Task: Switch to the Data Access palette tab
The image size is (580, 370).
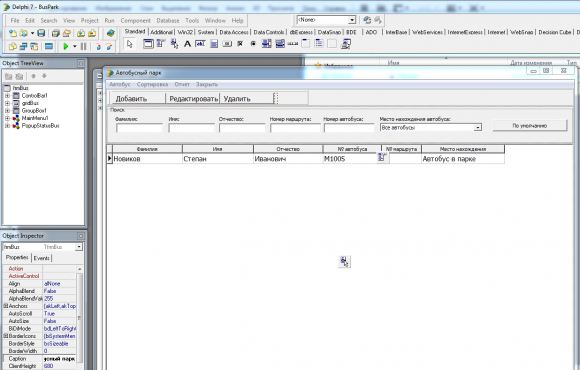Action: (234, 33)
